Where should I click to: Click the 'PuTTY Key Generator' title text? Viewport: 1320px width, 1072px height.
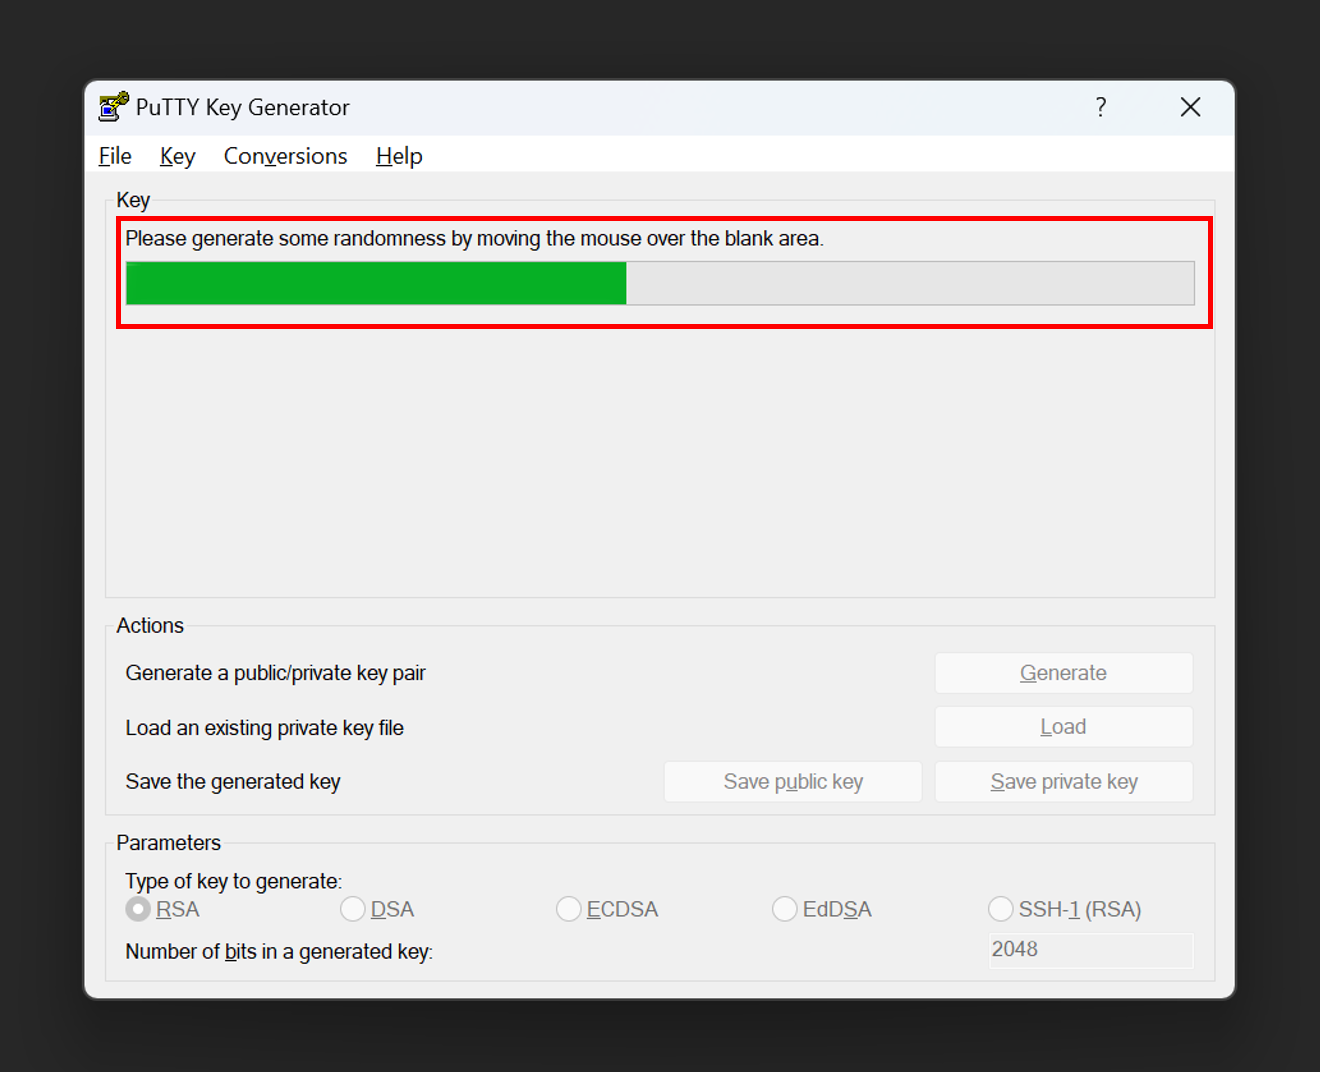point(243,107)
